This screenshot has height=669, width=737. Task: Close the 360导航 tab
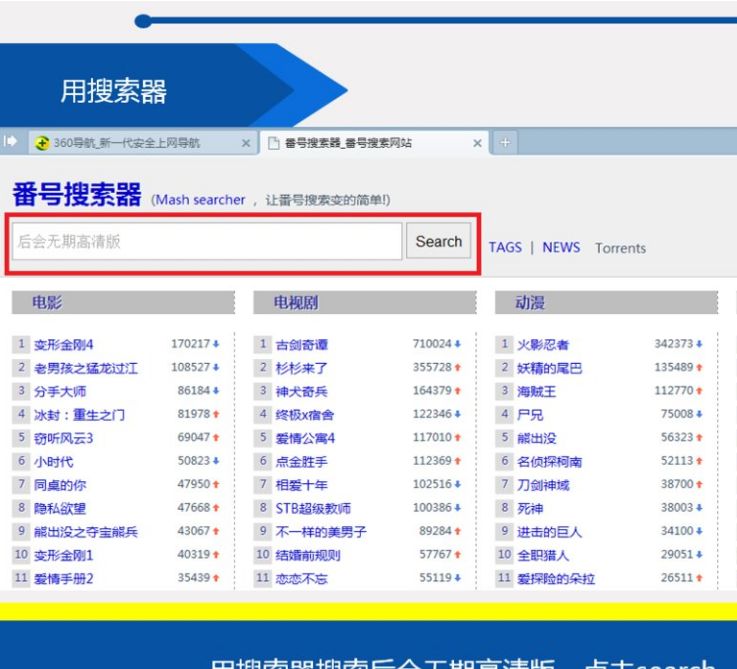click(x=246, y=143)
